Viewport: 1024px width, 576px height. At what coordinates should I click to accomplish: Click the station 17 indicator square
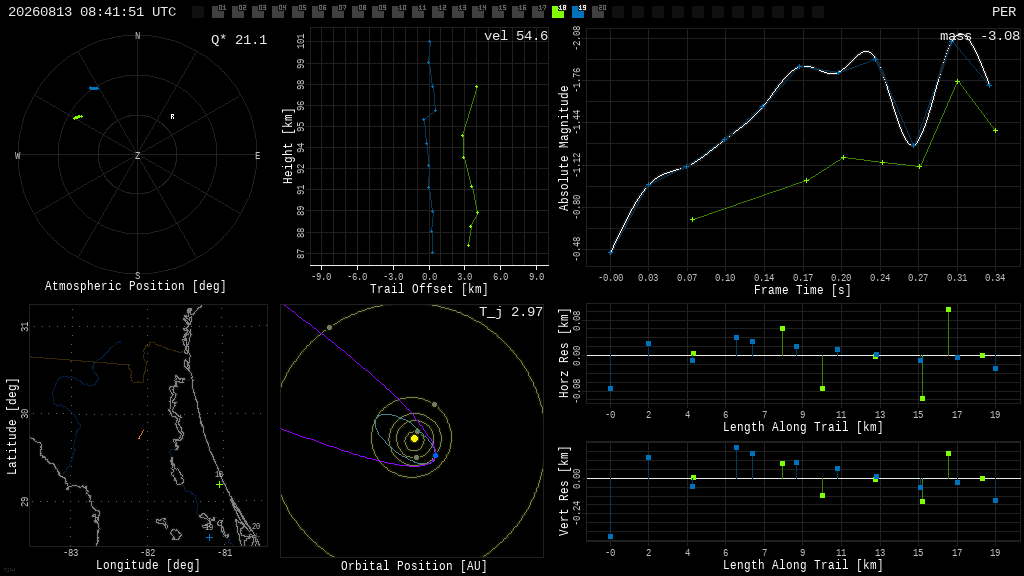pos(538,12)
